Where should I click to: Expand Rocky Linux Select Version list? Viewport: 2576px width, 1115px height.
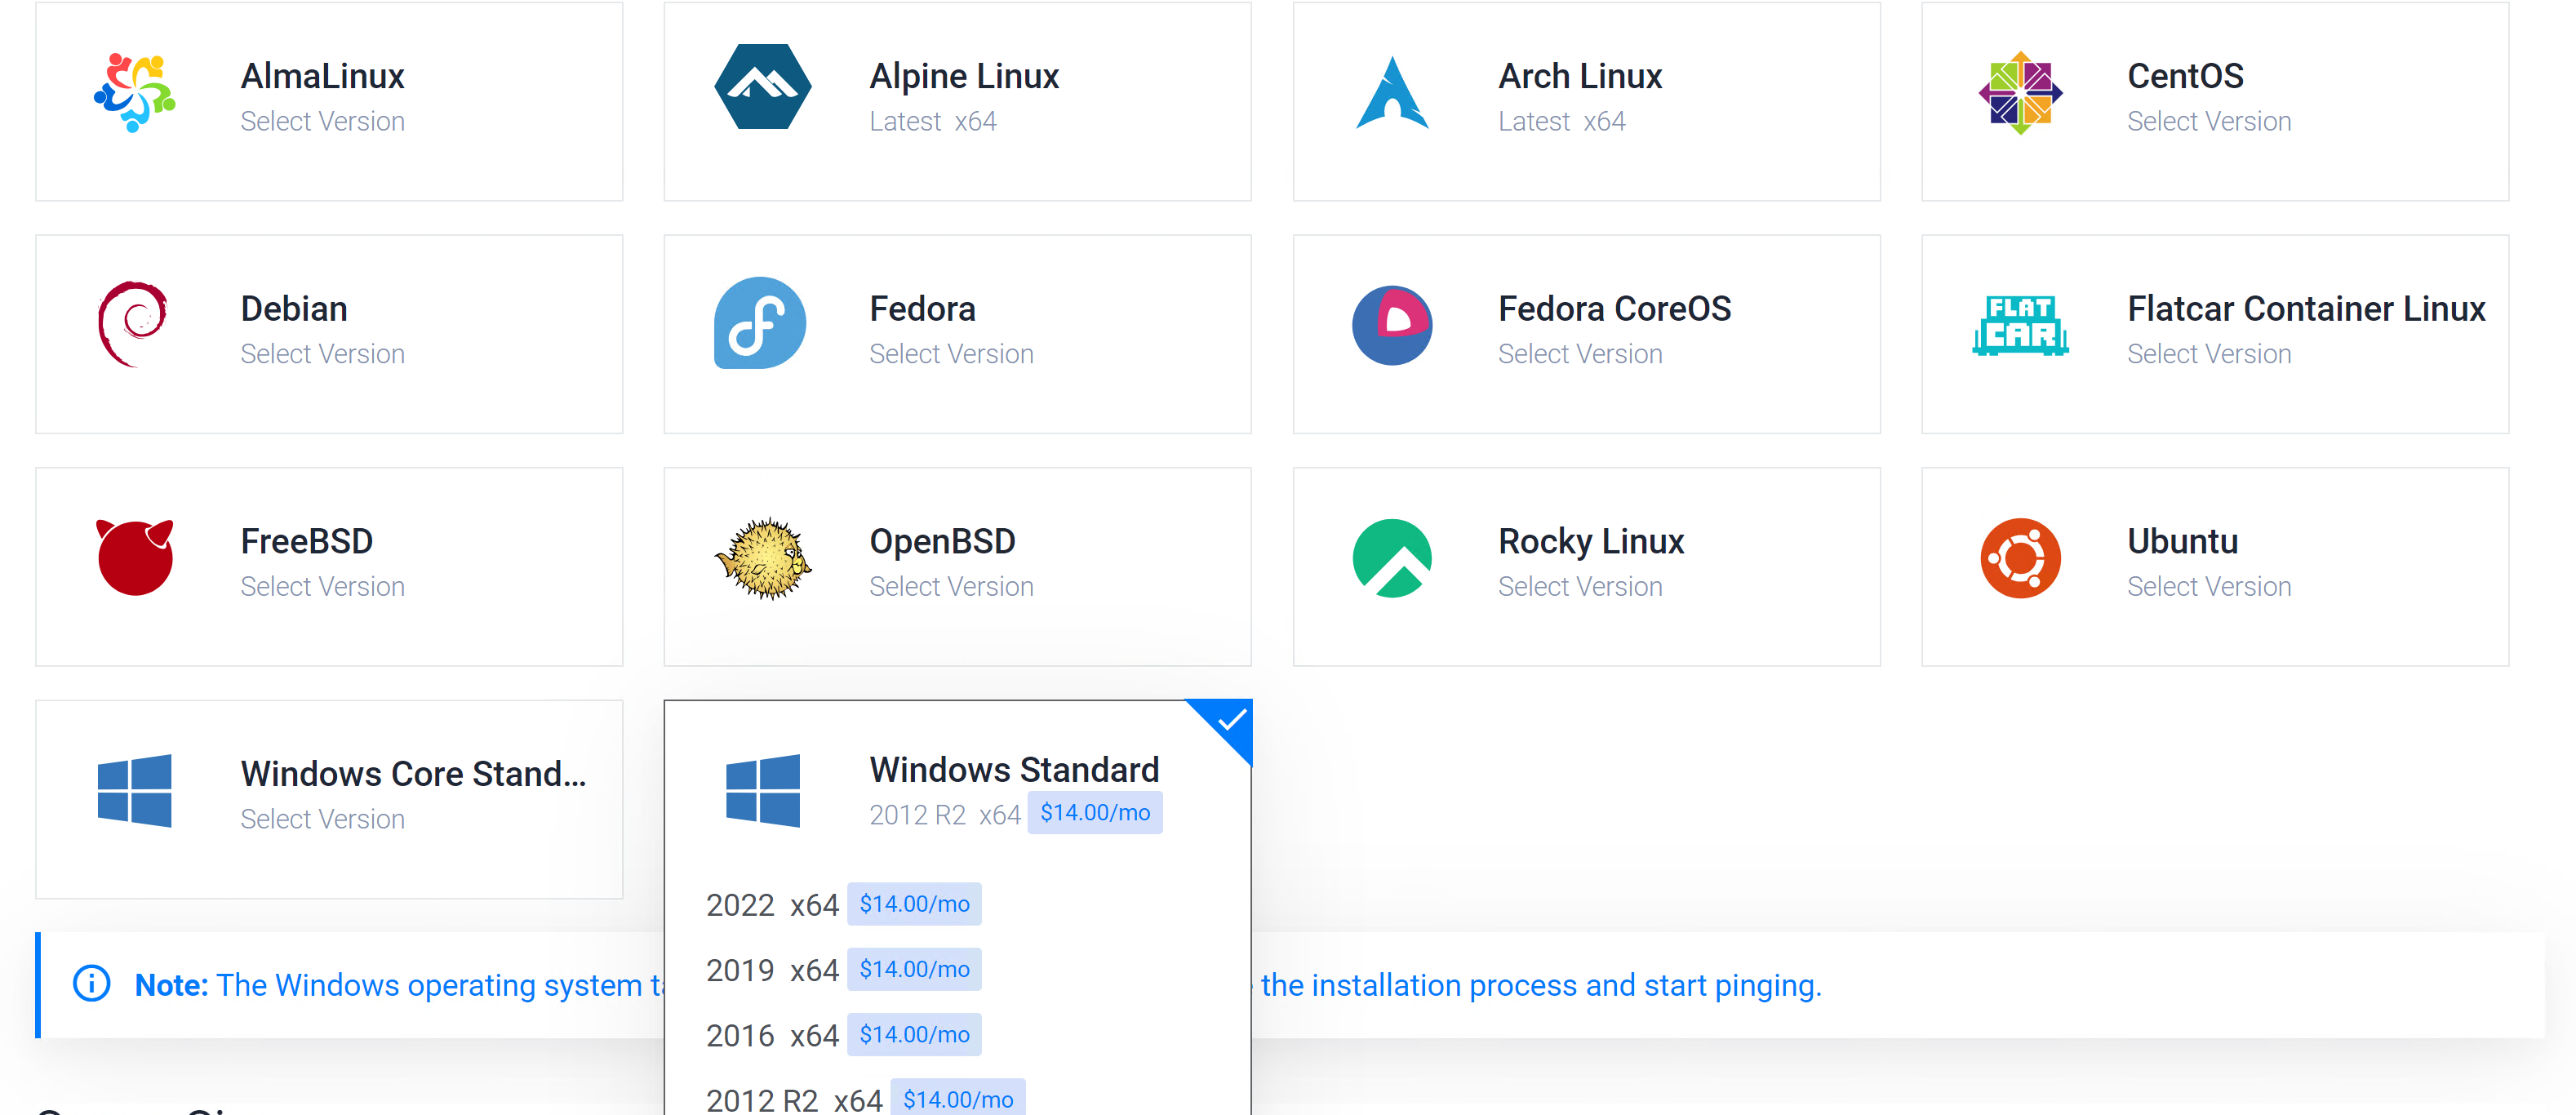pyautogui.click(x=1579, y=587)
